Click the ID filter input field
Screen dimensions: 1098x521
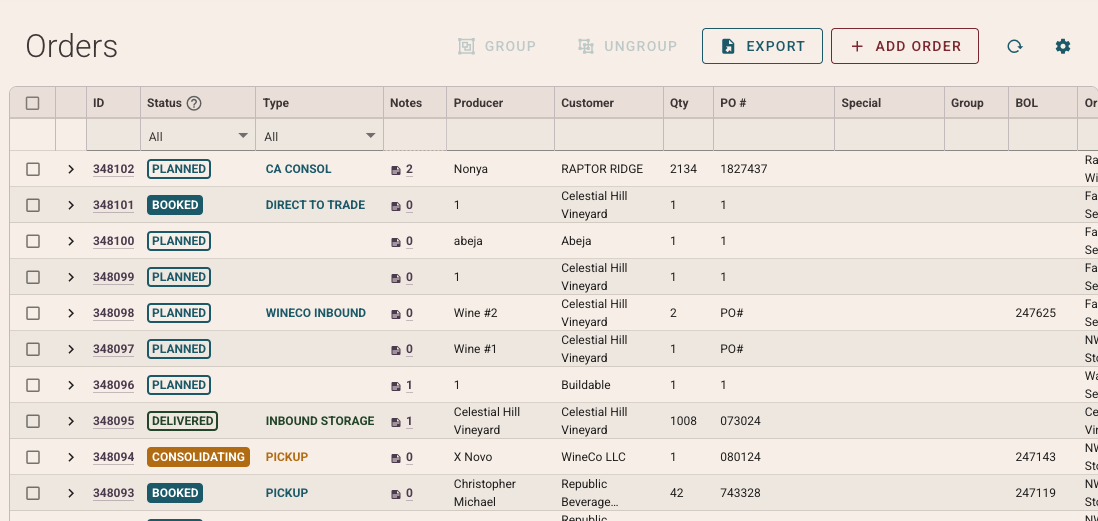coord(113,134)
